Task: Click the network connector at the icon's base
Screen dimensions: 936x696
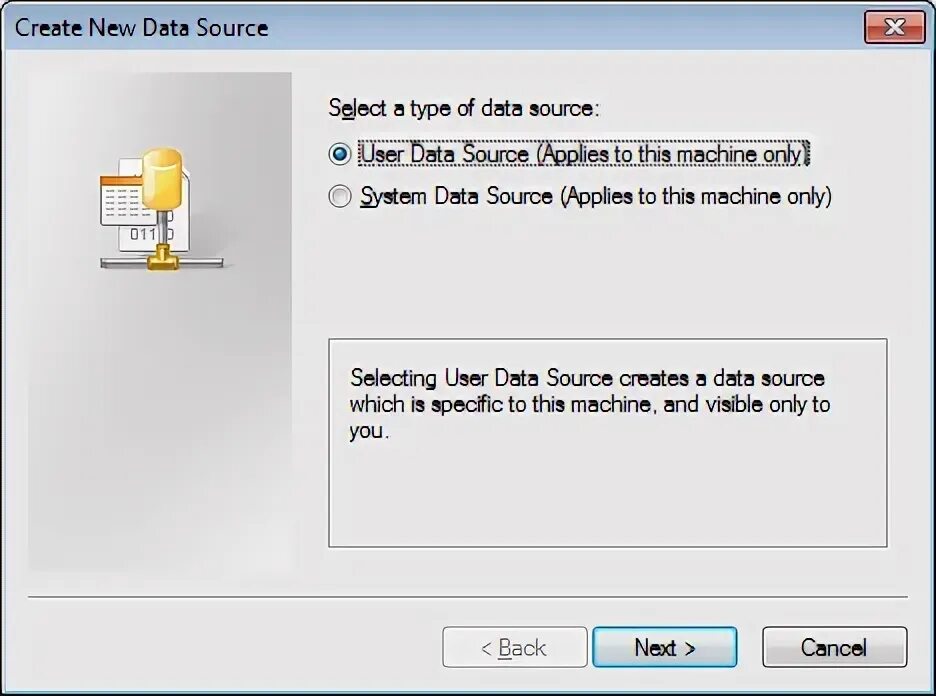Action: 160,262
